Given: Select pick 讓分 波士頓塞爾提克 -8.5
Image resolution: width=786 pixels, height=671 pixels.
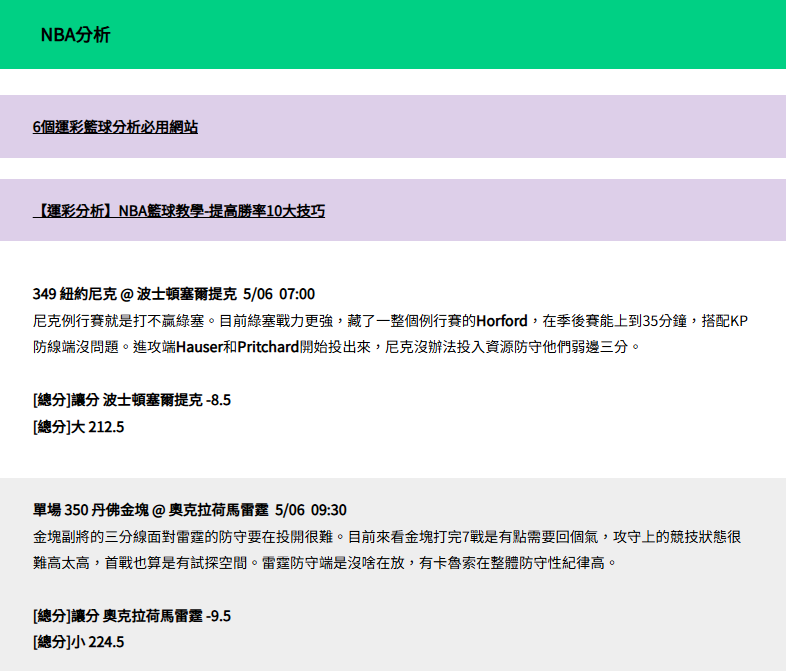Looking at the screenshot, I should click(x=132, y=400).
